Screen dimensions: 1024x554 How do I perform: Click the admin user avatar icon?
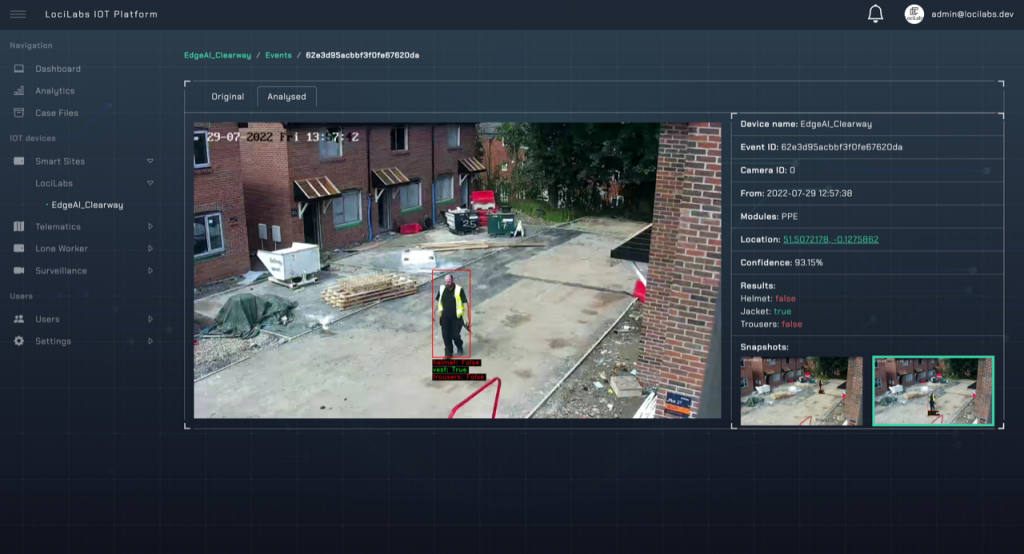tap(914, 14)
